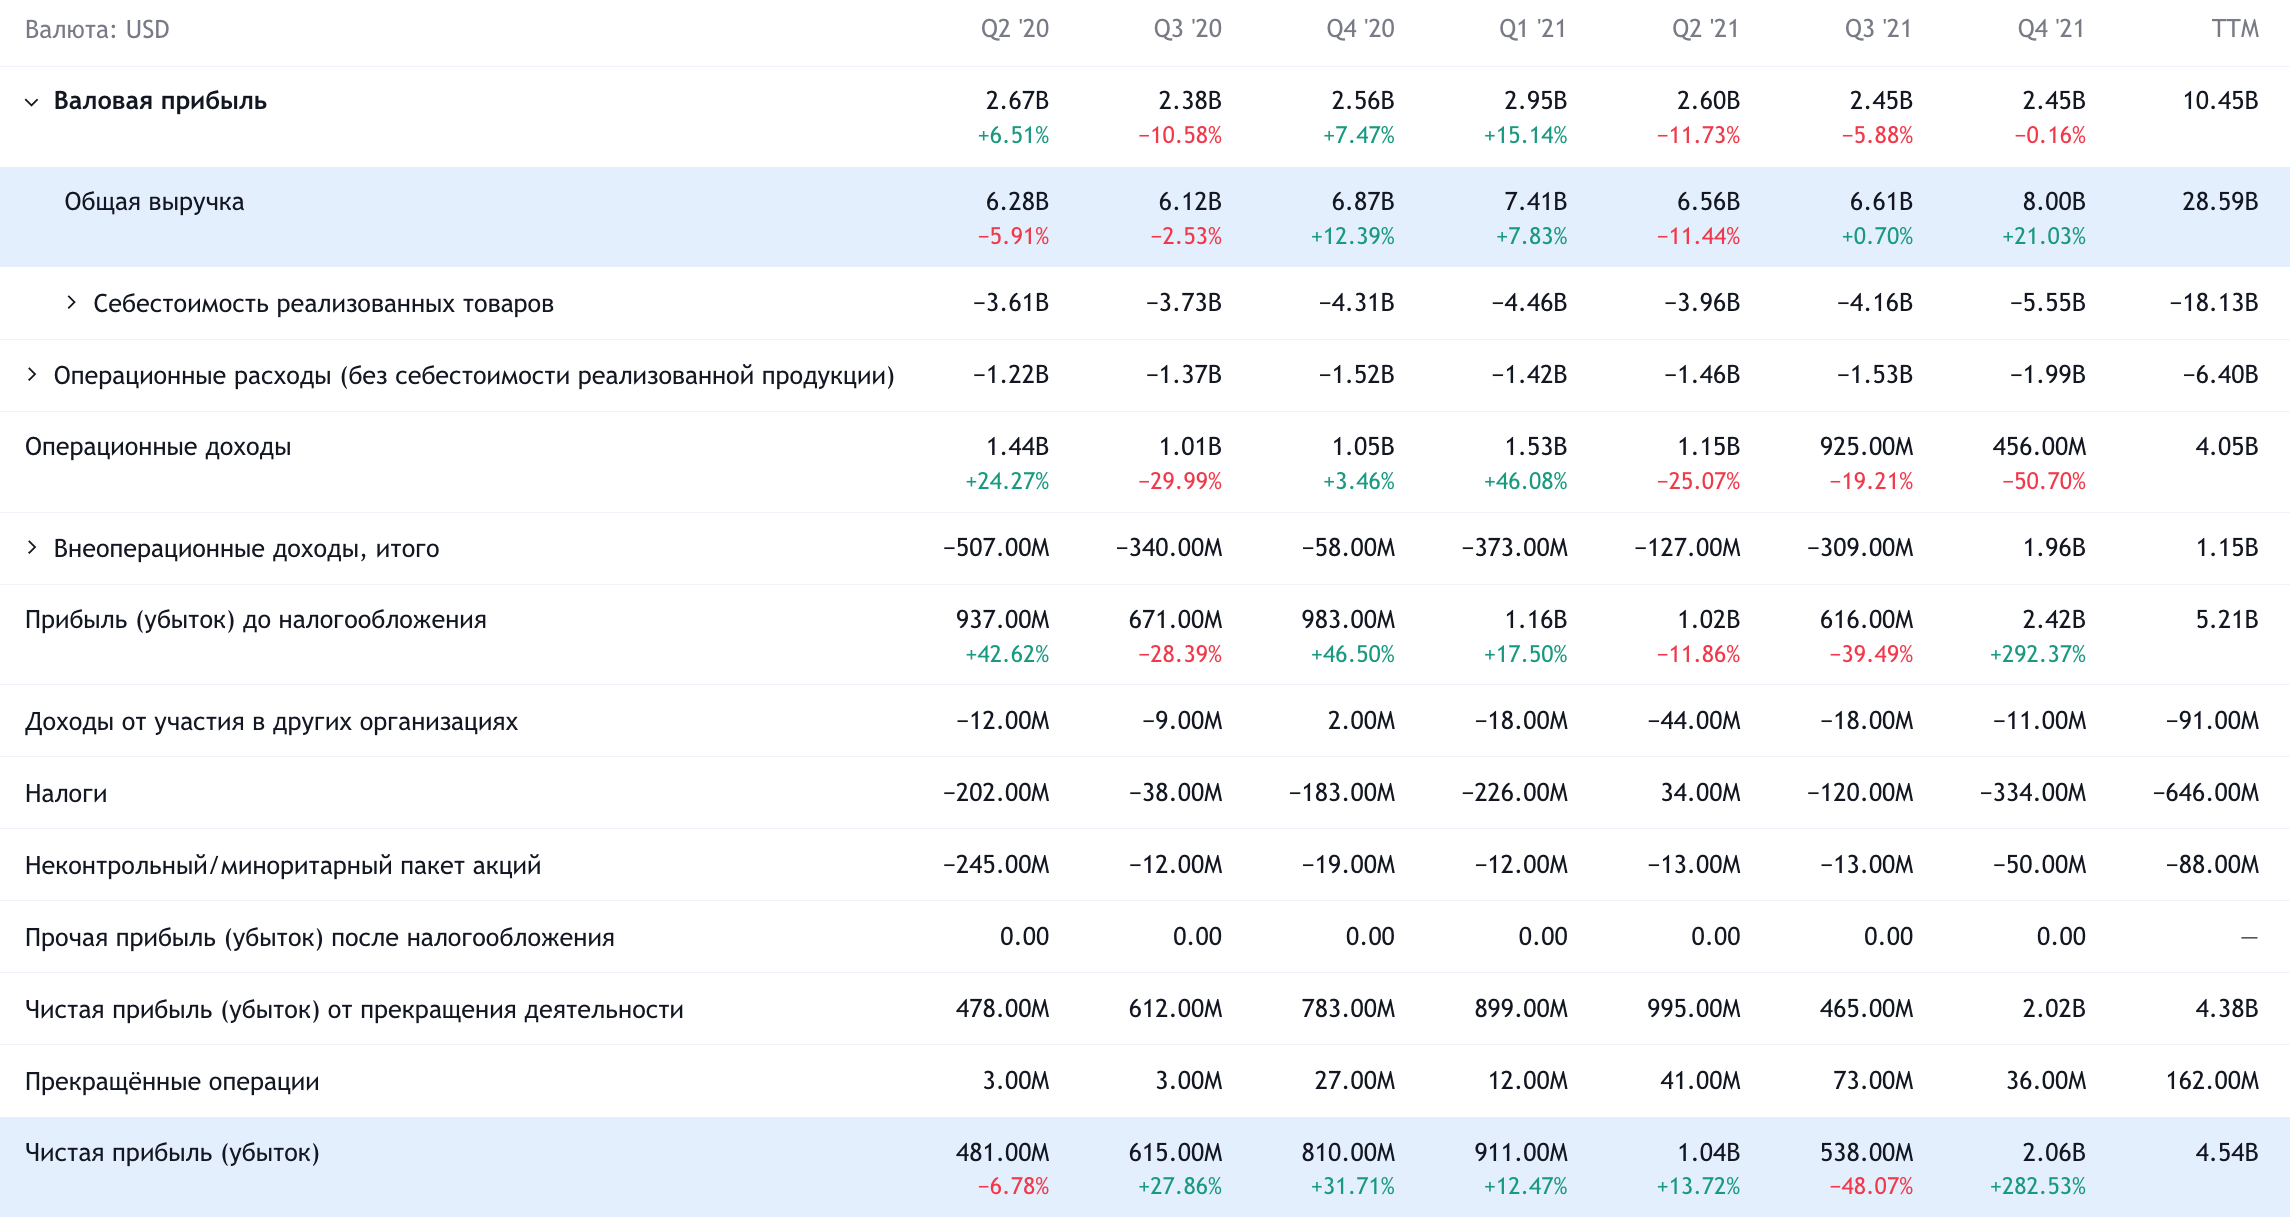The width and height of the screenshot is (2290, 1218).
Task: Click cost of goods TTM -18.13B
Action: coord(2214,303)
